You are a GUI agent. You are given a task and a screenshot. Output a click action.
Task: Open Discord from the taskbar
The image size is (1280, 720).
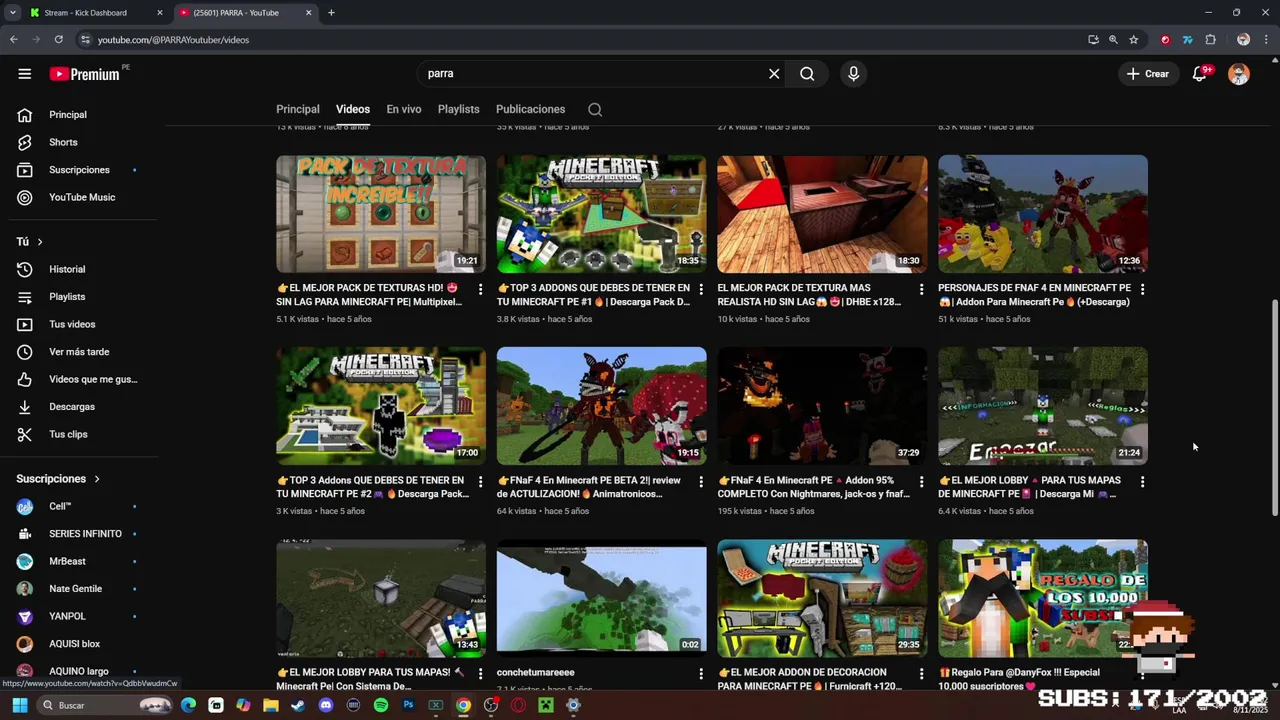point(325,705)
